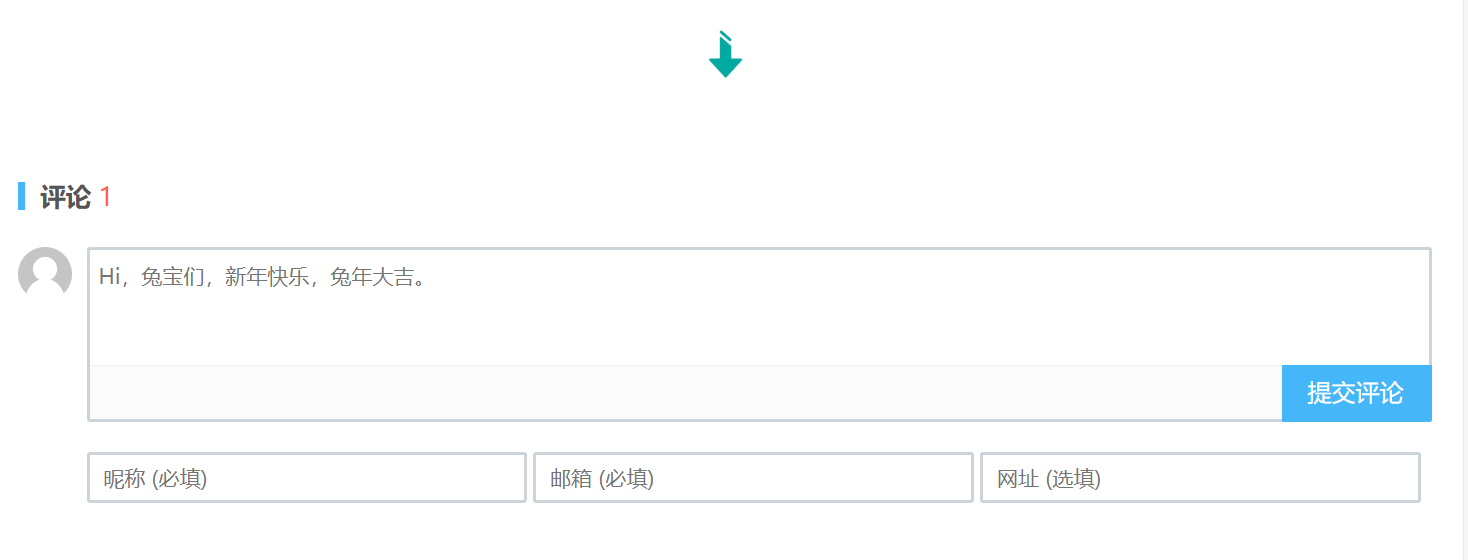Select the red comment count number 1
1468x560 pixels.
(x=105, y=197)
